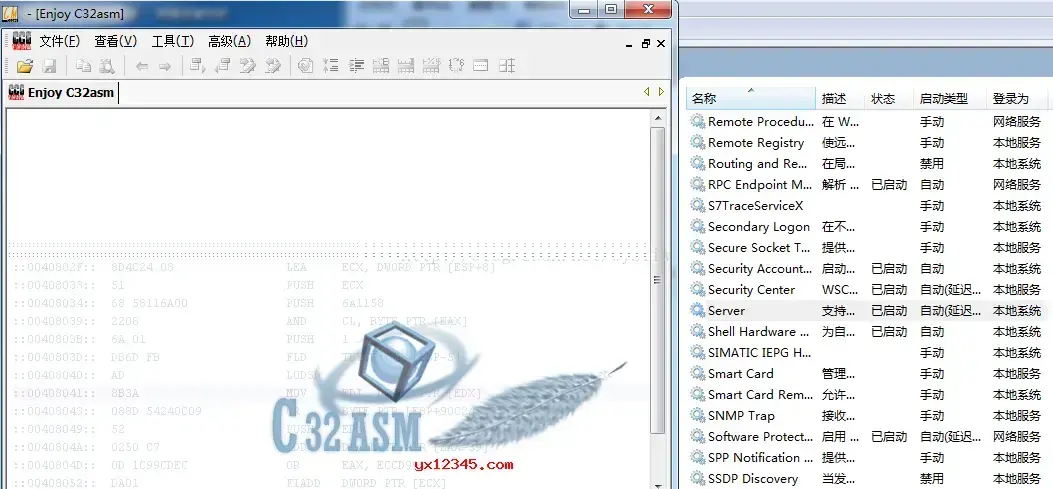Click the gear icon beside Secondary Logon
Image resolution: width=1053 pixels, height=489 pixels.
coord(698,226)
